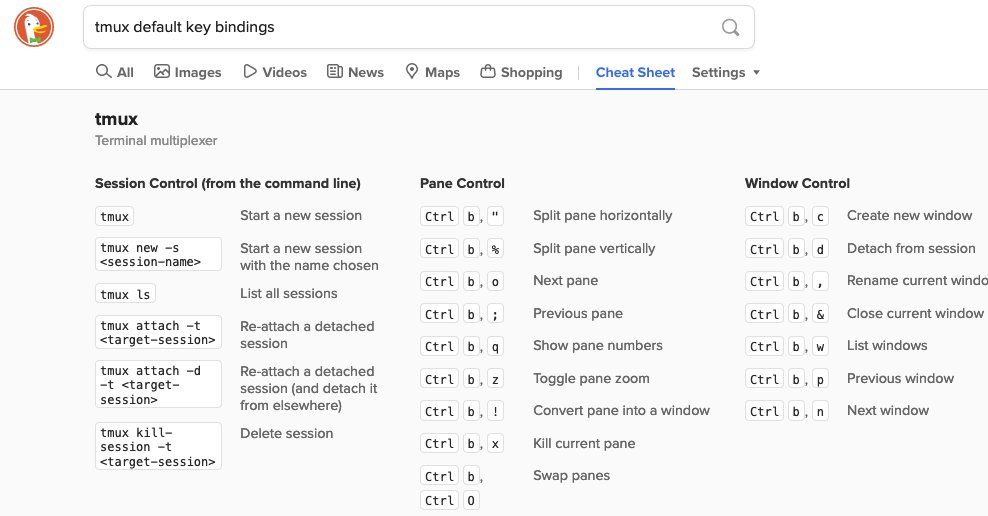
Task: Click the Maps location pin icon
Action: click(411, 71)
